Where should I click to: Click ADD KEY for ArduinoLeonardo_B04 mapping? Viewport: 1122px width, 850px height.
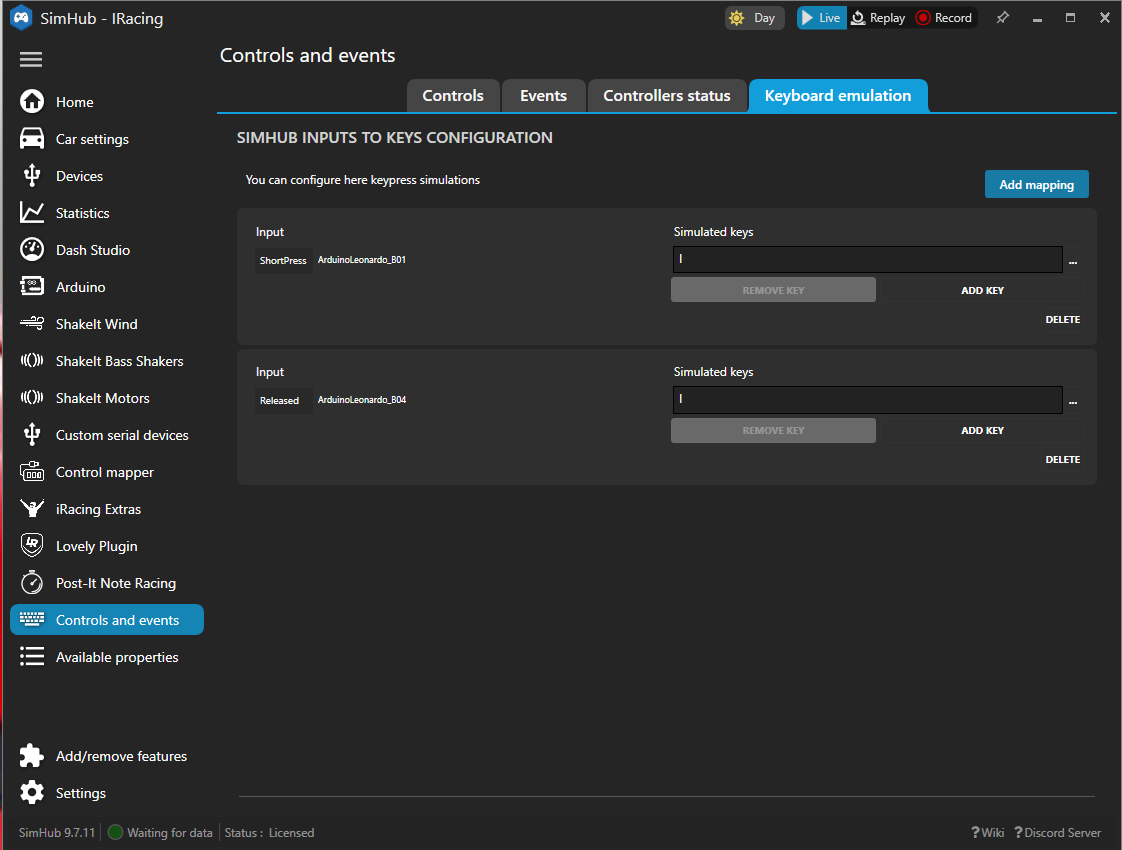(x=982, y=430)
